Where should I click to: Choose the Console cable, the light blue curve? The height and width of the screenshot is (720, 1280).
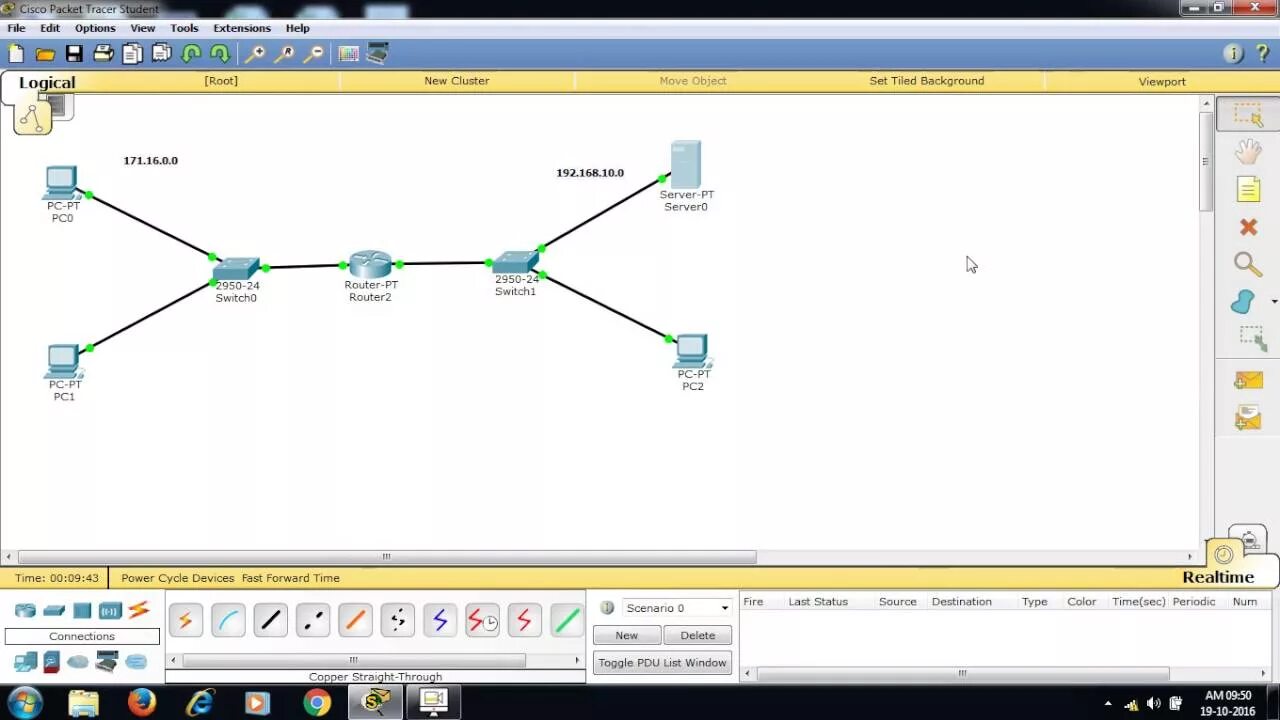[x=228, y=621]
